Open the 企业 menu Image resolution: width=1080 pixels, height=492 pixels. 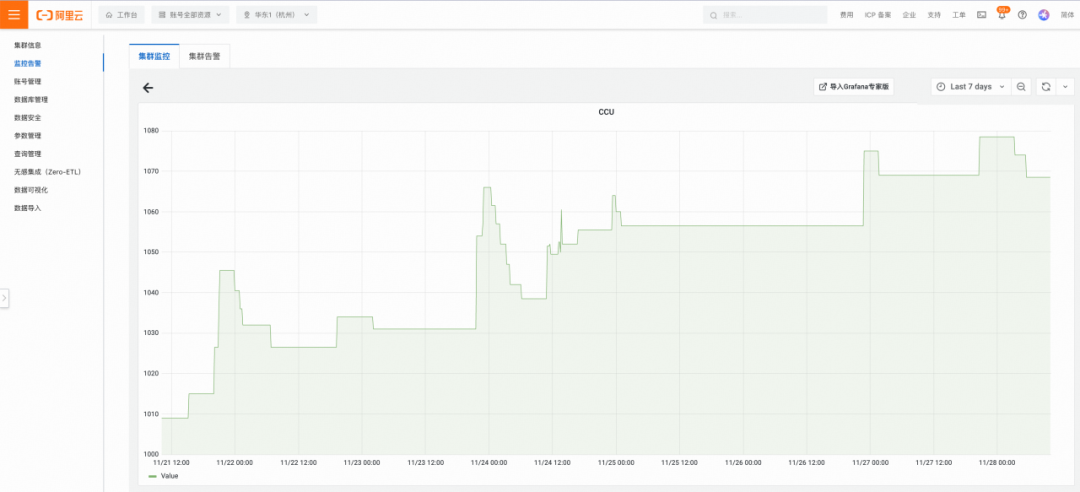tap(909, 15)
